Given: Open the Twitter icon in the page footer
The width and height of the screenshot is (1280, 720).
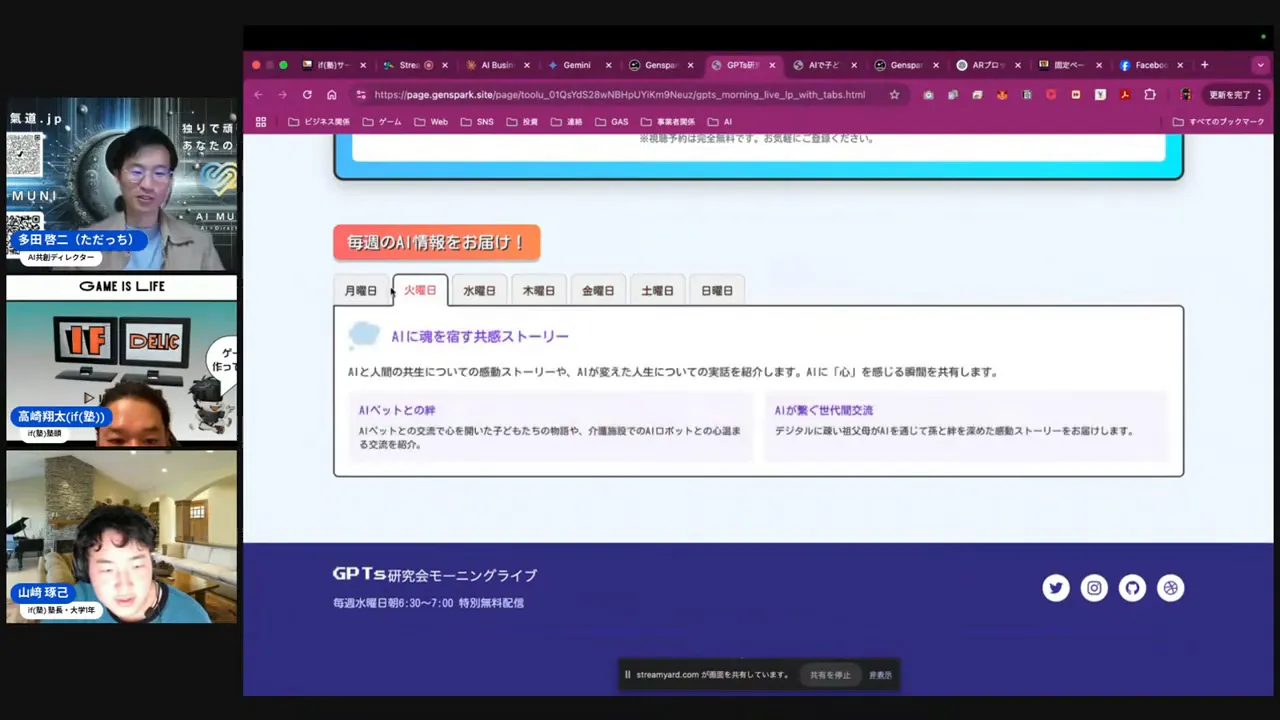Looking at the screenshot, I should [x=1056, y=588].
